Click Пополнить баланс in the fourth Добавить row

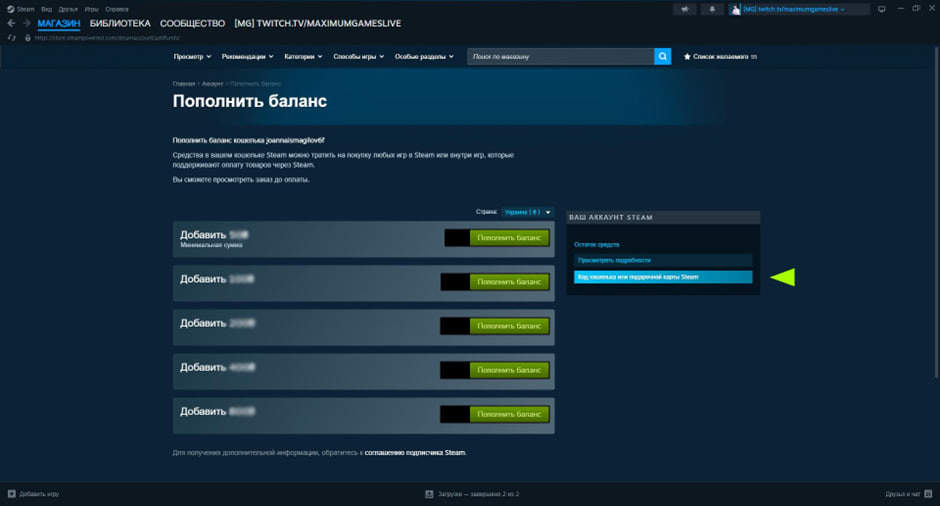click(x=509, y=370)
